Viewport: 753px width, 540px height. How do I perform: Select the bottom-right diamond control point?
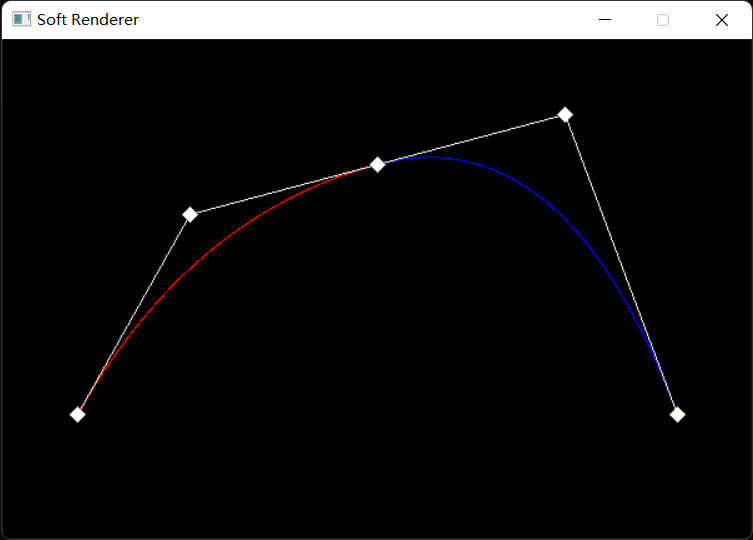click(x=677, y=414)
